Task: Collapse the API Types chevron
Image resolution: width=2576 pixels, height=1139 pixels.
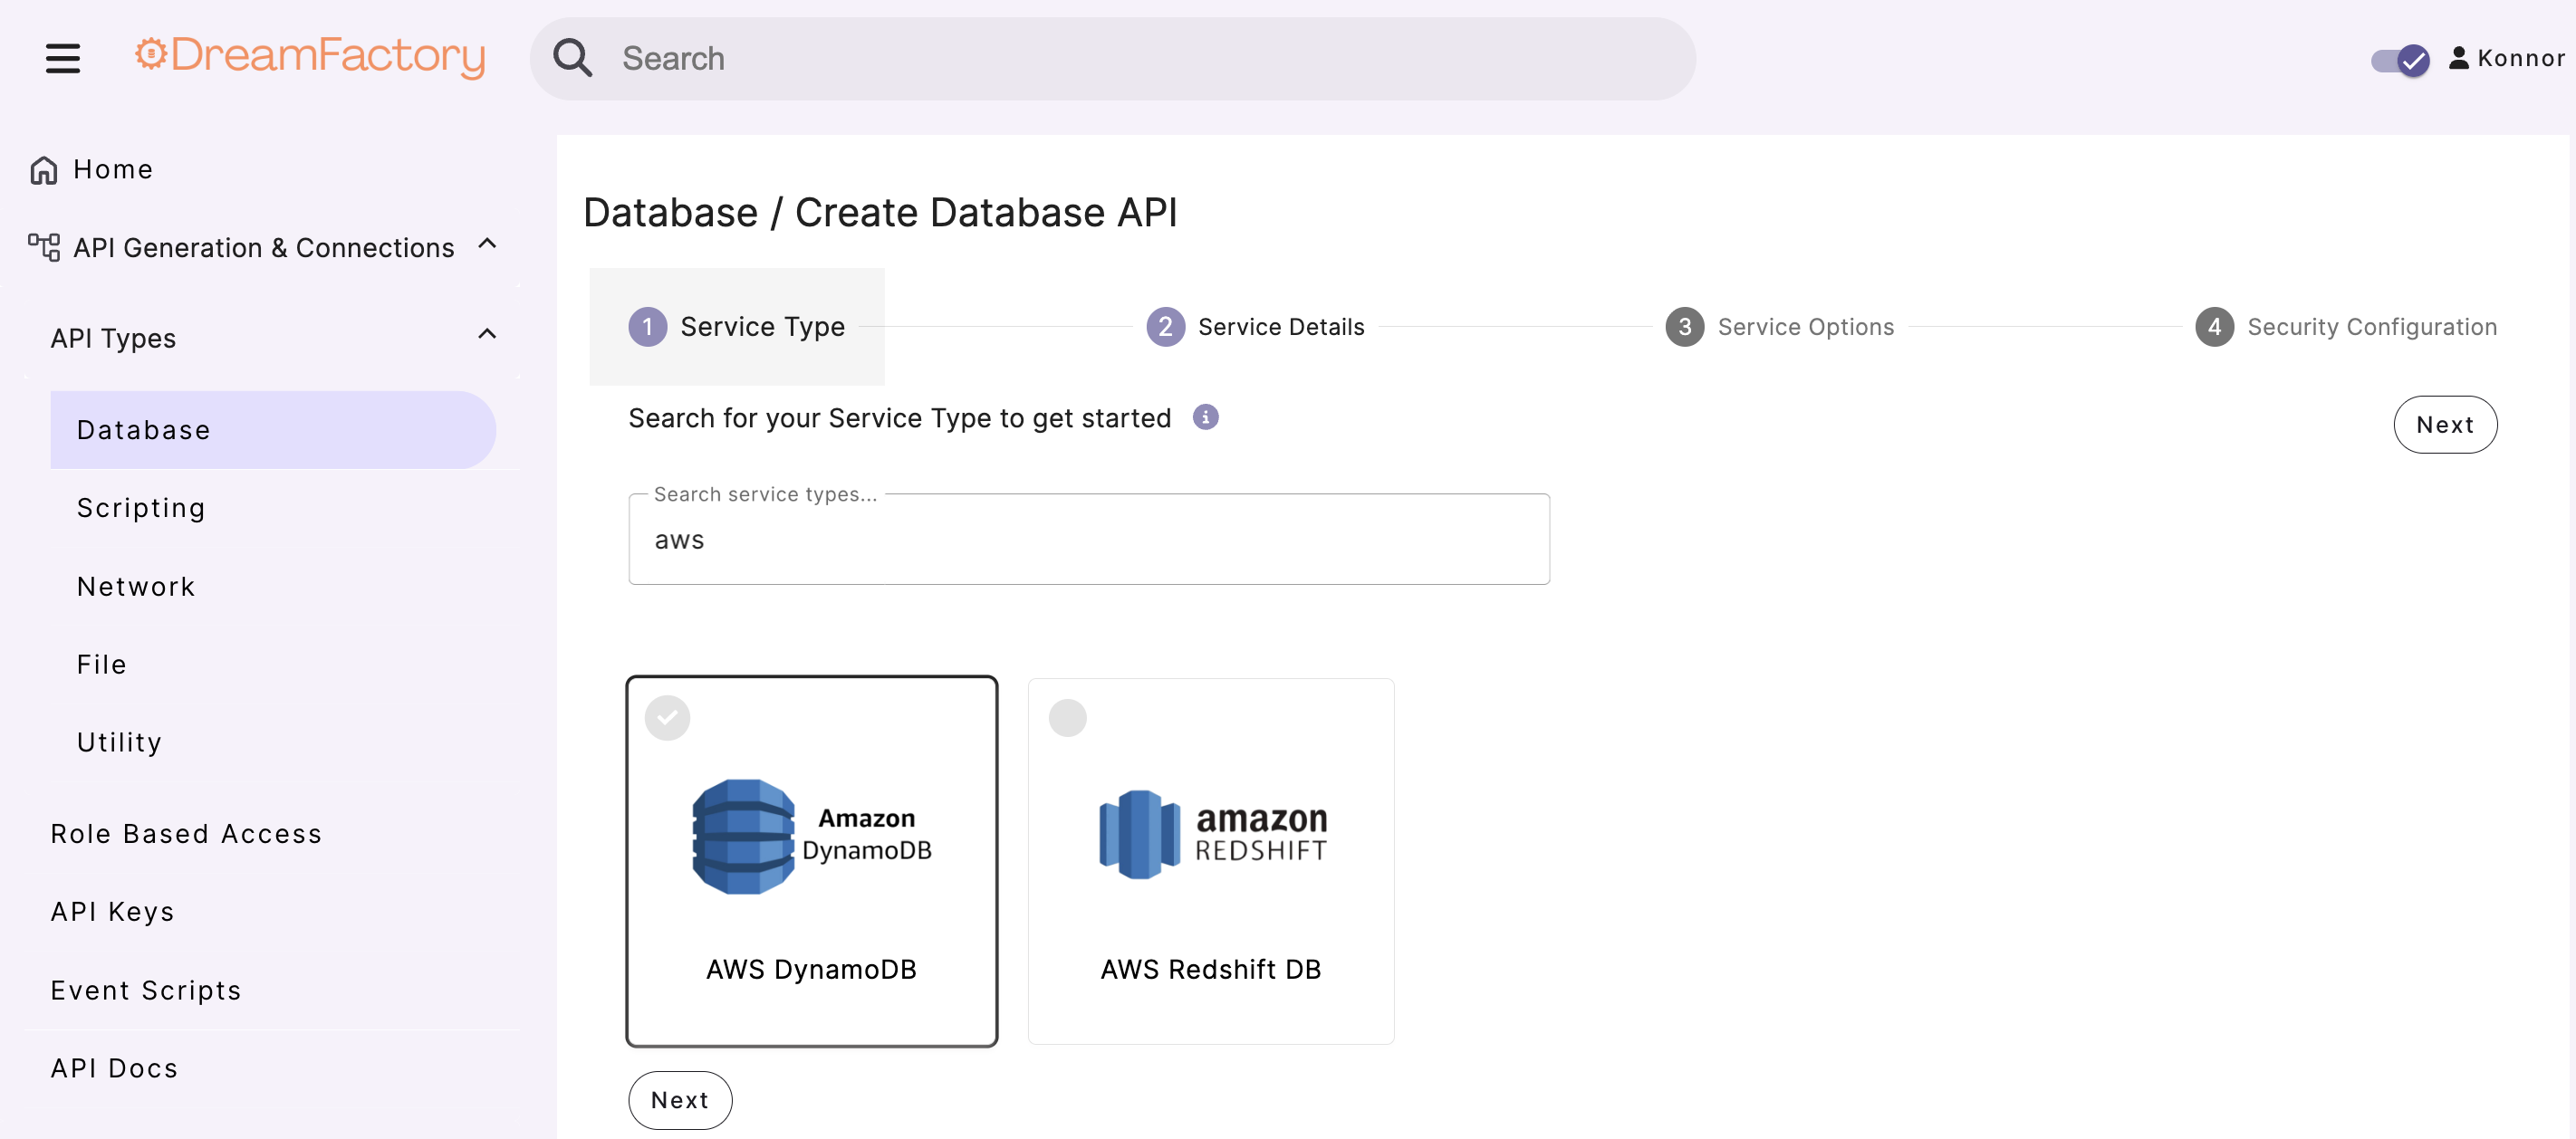Action: coord(487,334)
